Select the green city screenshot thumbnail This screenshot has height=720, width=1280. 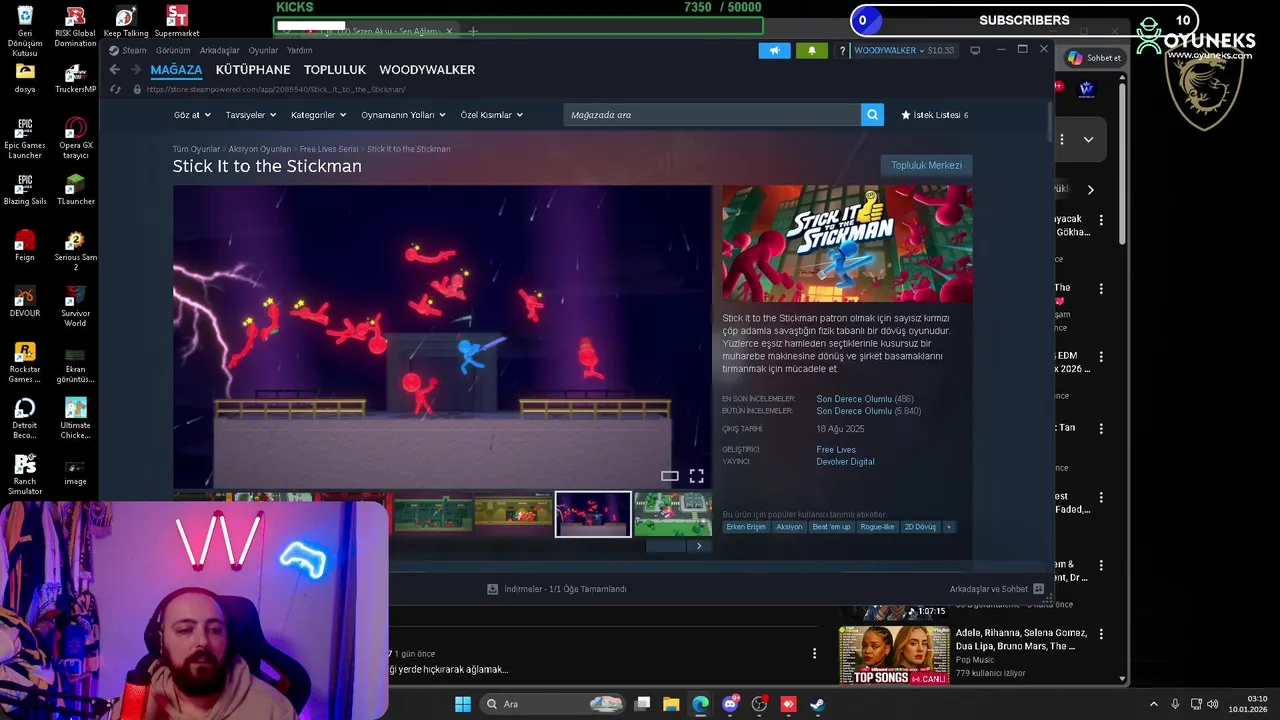[673, 514]
